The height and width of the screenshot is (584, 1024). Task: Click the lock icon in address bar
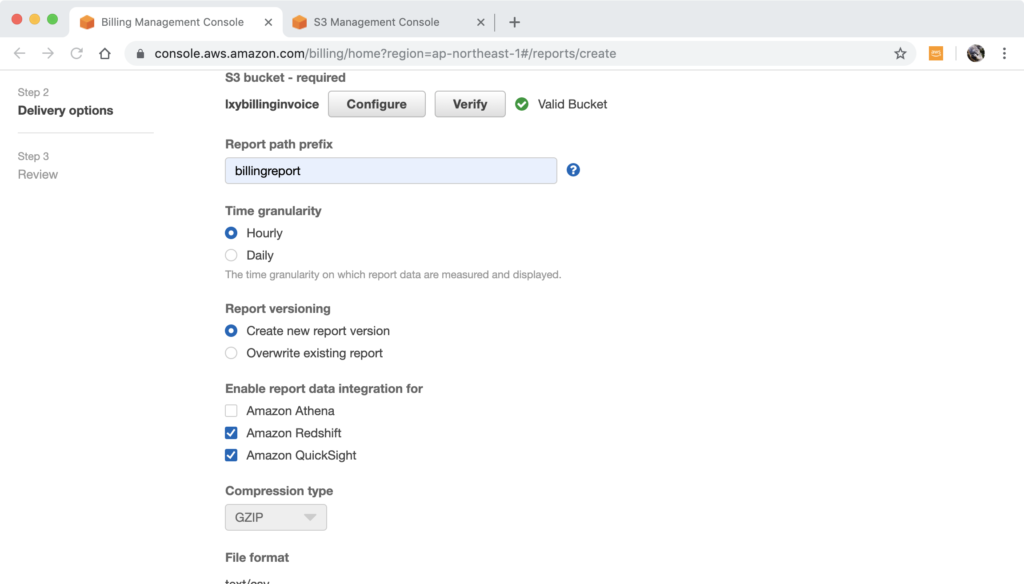140,54
